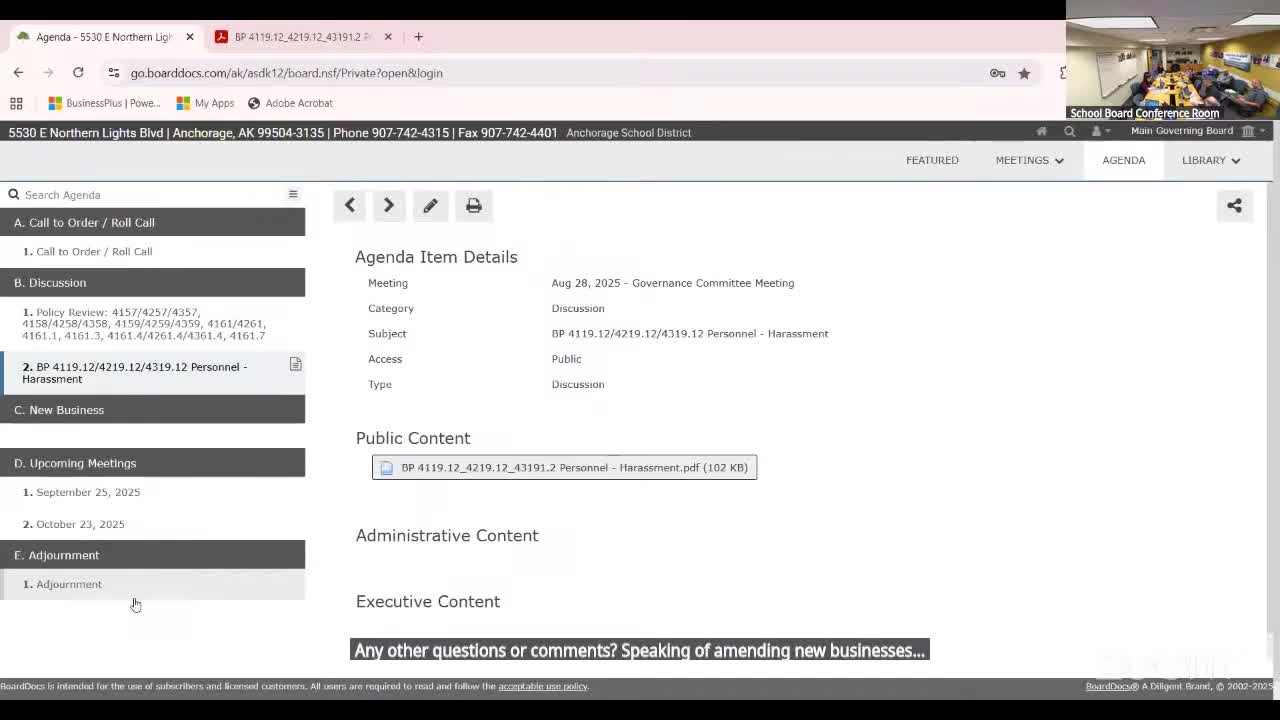Image resolution: width=1280 pixels, height=720 pixels.
Task: Click the Public Content heading
Action: [x=413, y=438]
